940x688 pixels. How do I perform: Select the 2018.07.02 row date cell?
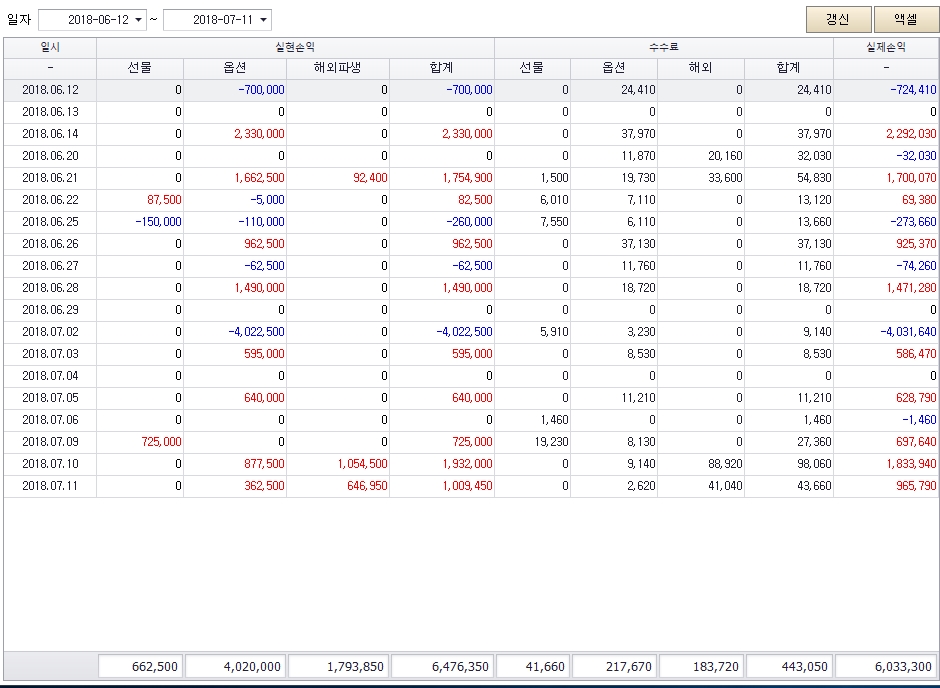50,332
